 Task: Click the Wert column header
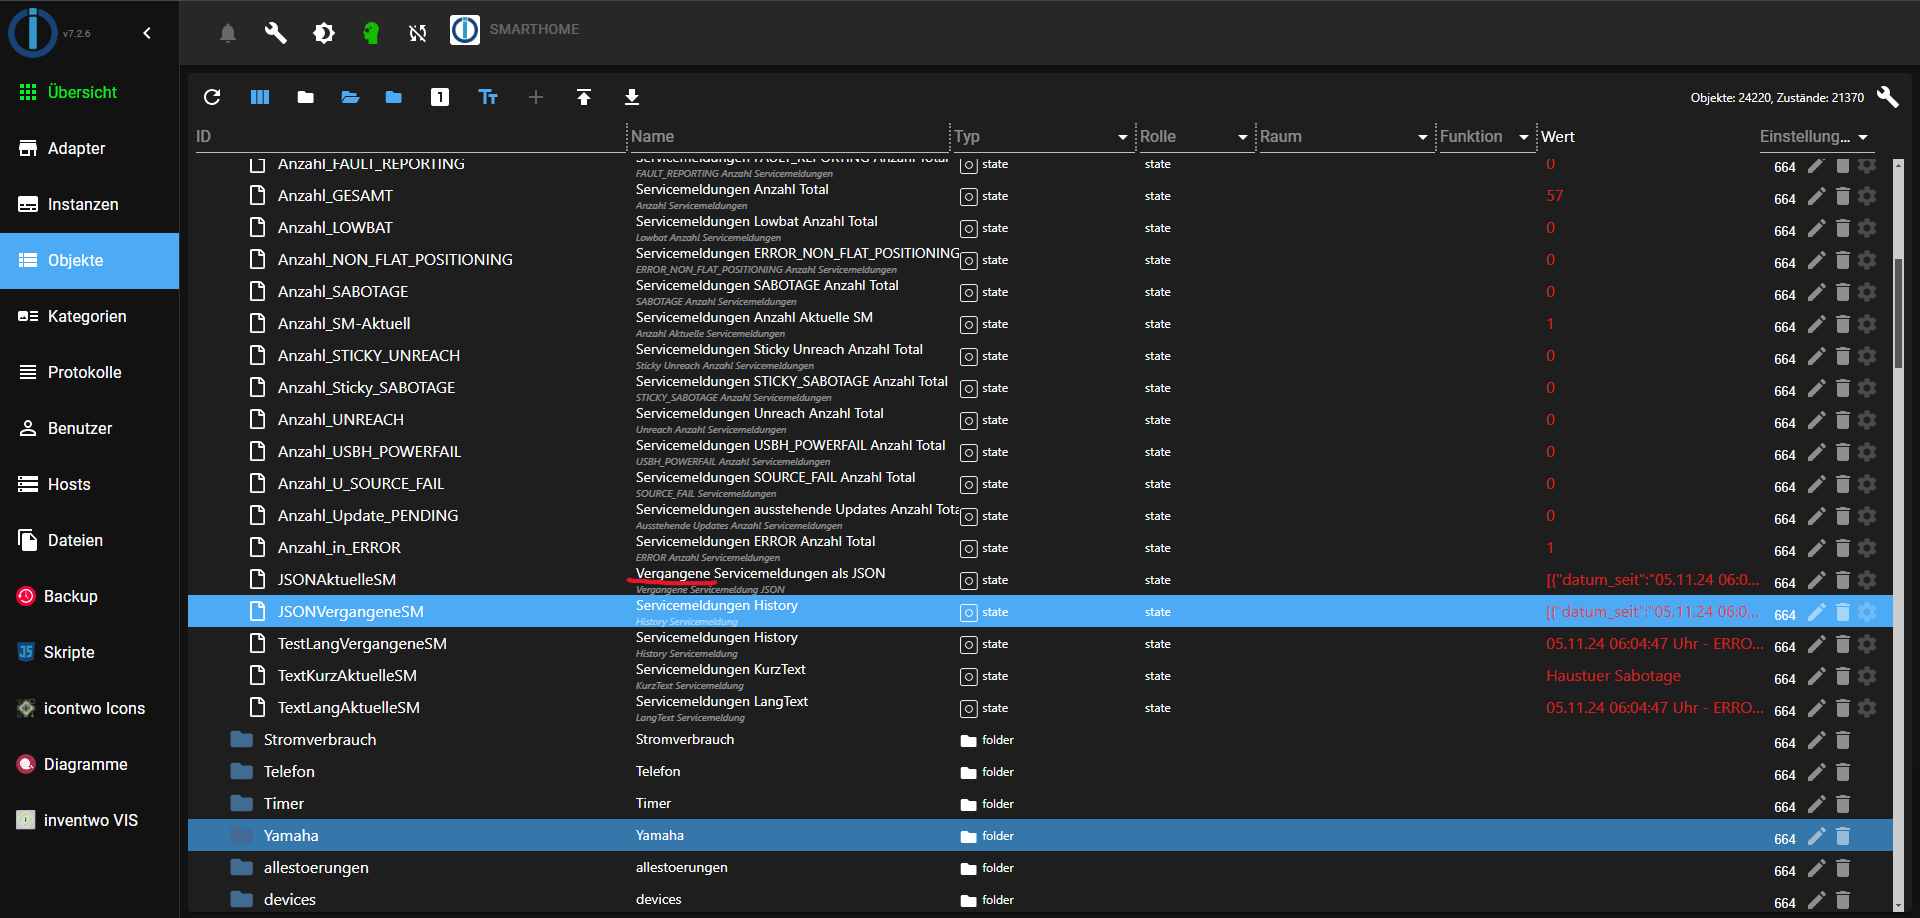(1558, 137)
